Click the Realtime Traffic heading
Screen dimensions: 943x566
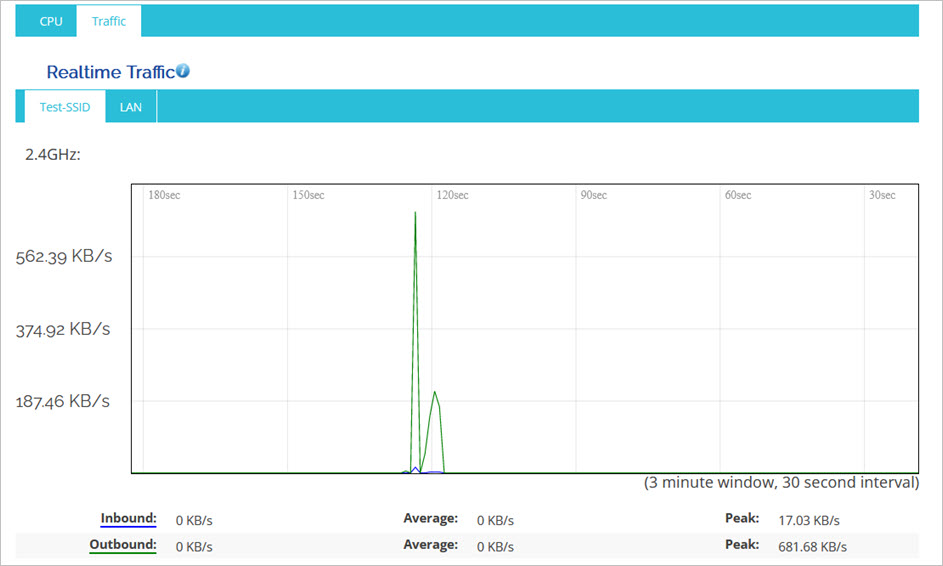(111, 72)
